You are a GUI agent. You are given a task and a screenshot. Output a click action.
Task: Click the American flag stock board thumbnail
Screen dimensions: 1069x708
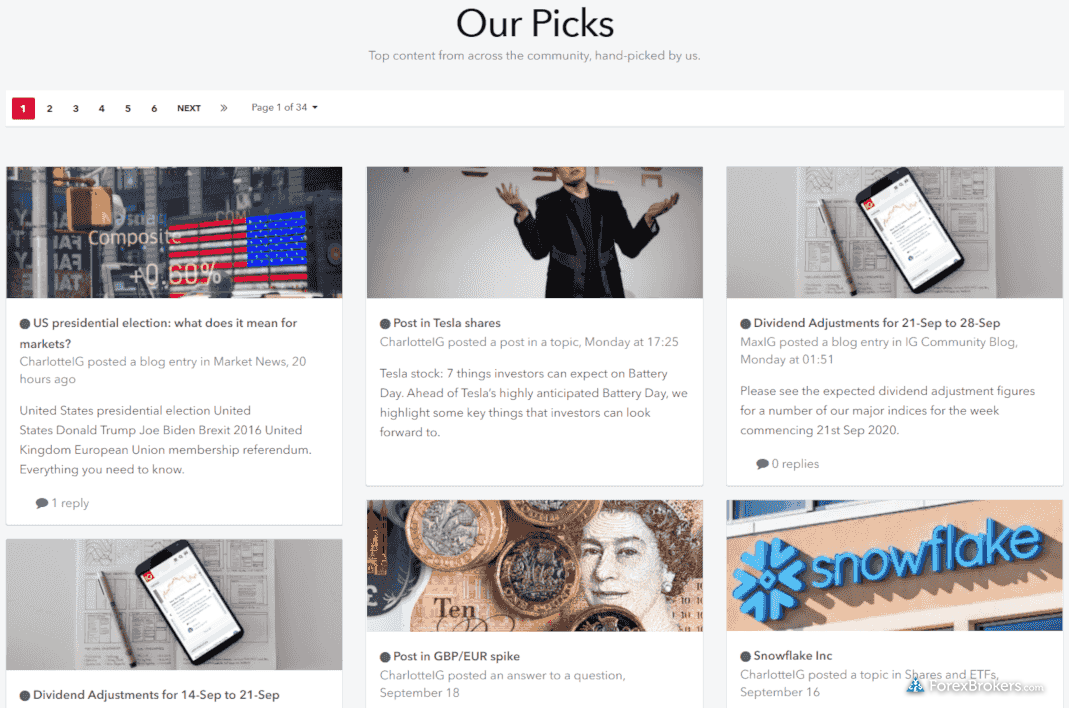click(175, 232)
